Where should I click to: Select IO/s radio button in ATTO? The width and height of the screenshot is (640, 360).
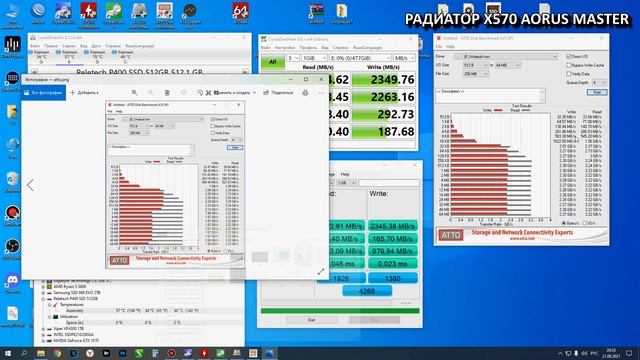[585, 223]
